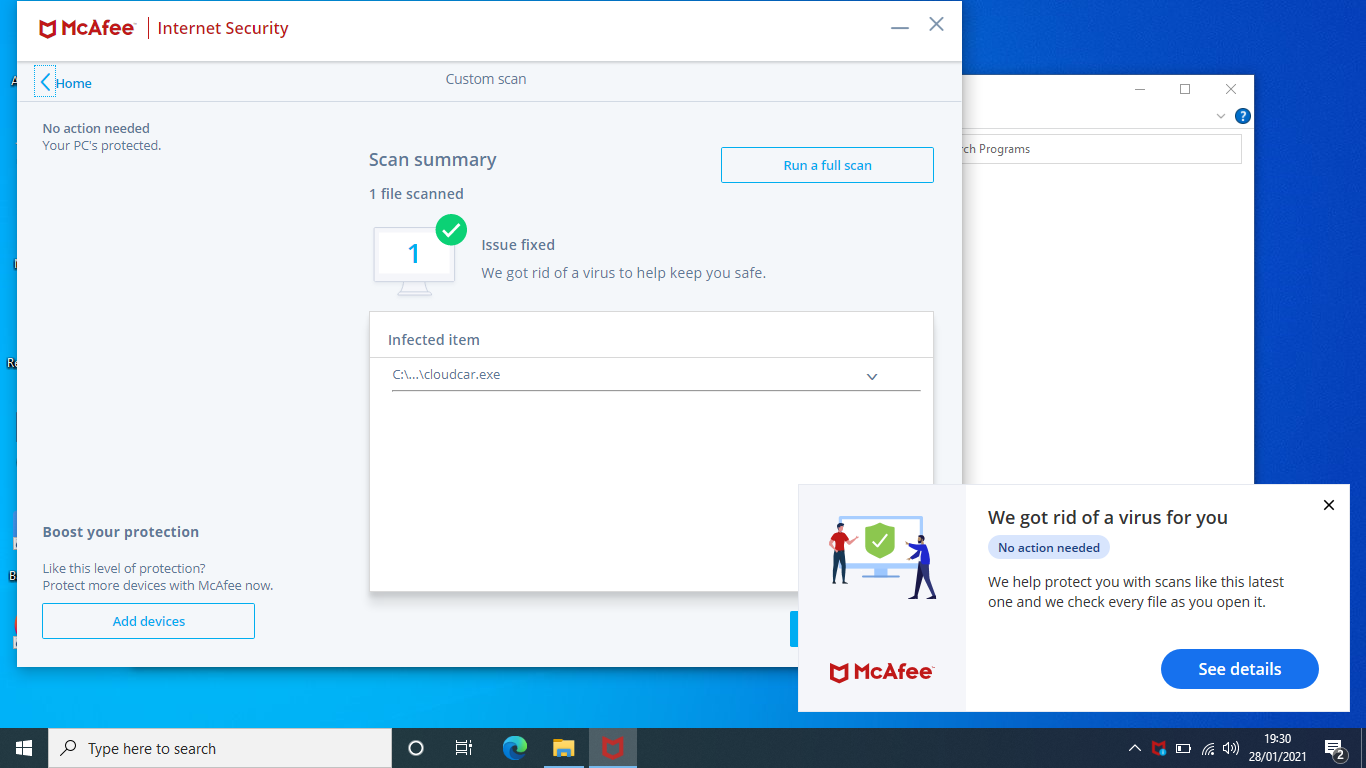Click the "Boost your protection" heading

(121, 532)
